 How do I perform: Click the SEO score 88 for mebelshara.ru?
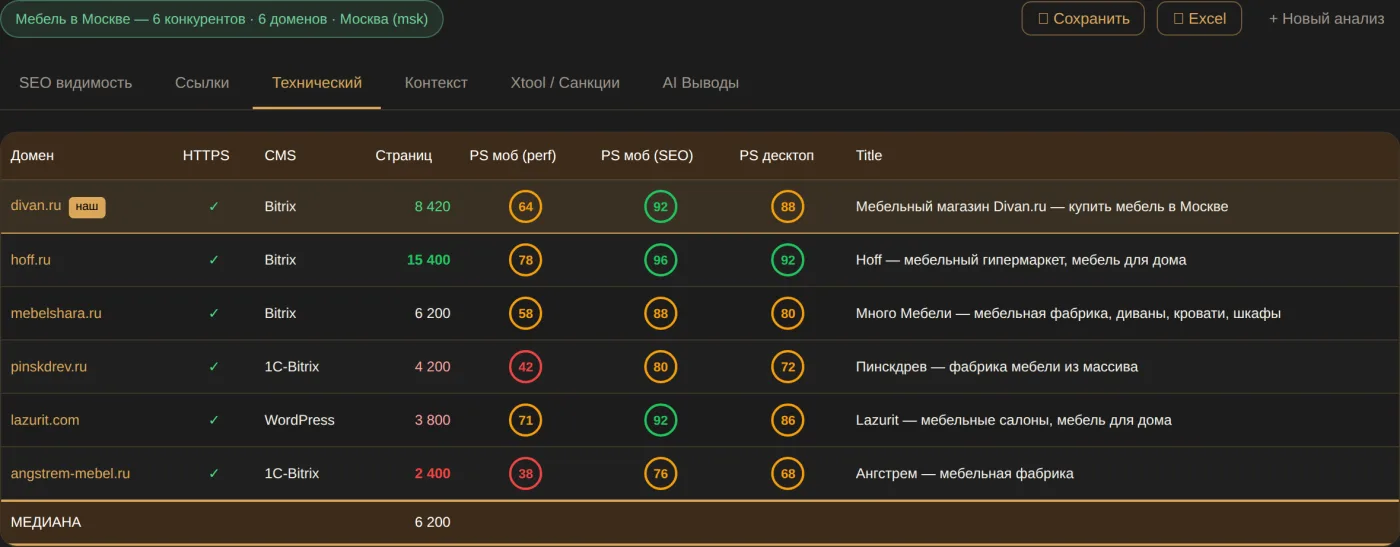coord(660,313)
